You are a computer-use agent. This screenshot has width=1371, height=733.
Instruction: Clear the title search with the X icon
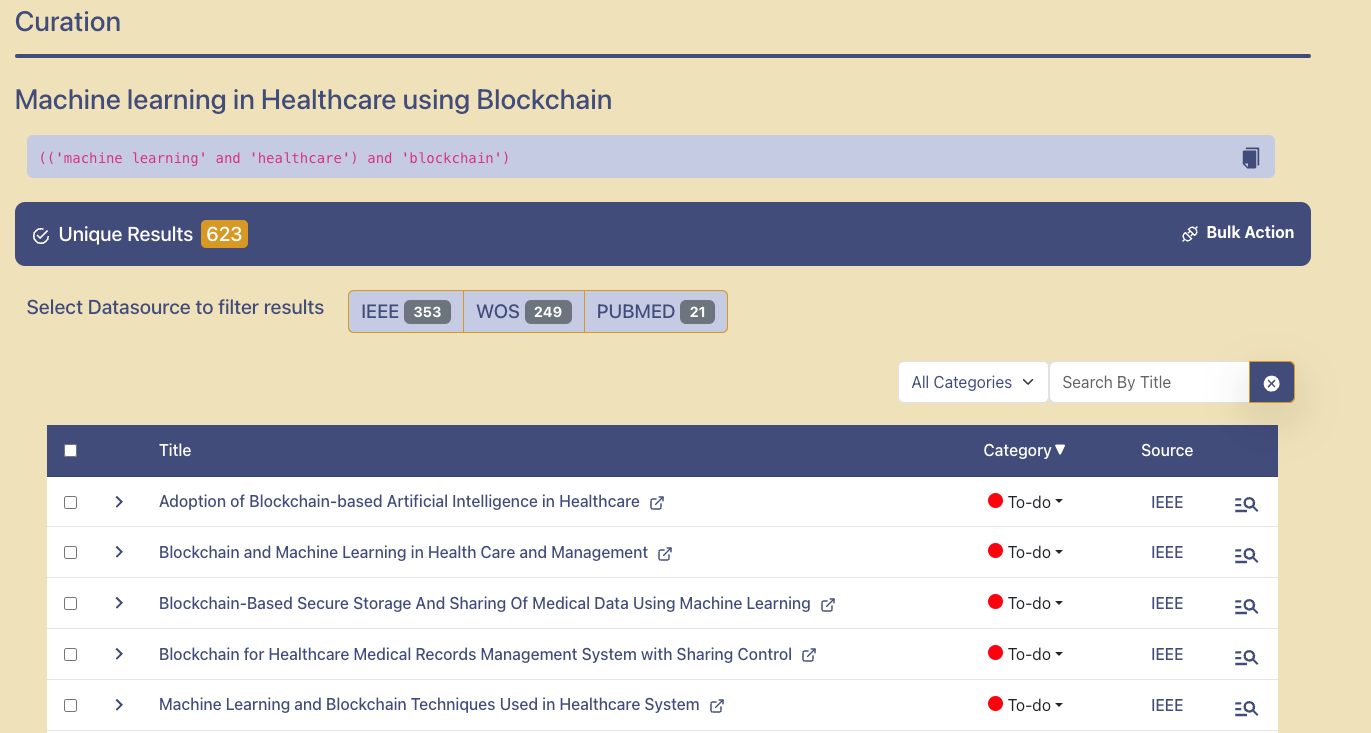point(1272,382)
